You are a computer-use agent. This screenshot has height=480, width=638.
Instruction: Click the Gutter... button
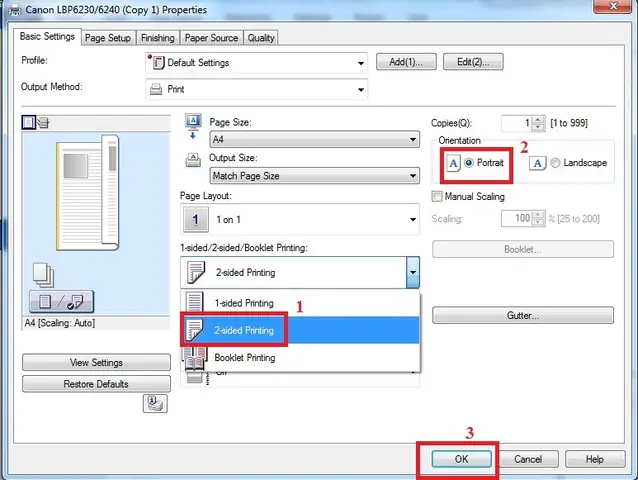click(x=523, y=315)
